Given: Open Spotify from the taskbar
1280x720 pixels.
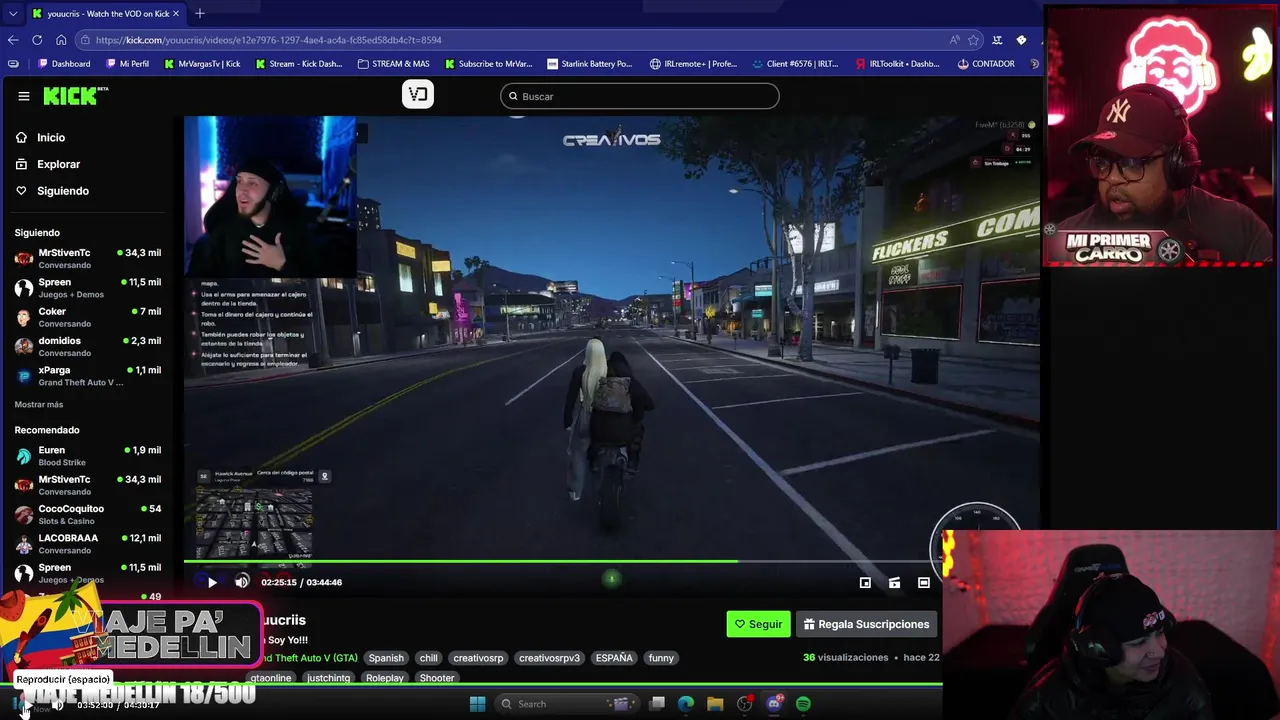Looking at the screenshot, I should (803, 704).
